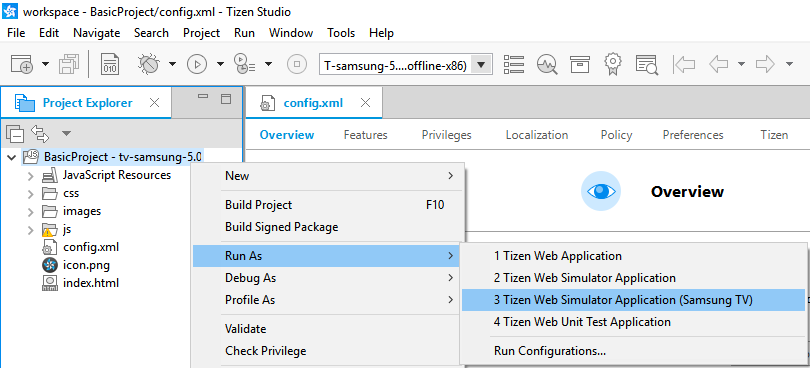Viewport: 810px width, 368px height.
Task: Open the Help menu
Action: (381, 33)
